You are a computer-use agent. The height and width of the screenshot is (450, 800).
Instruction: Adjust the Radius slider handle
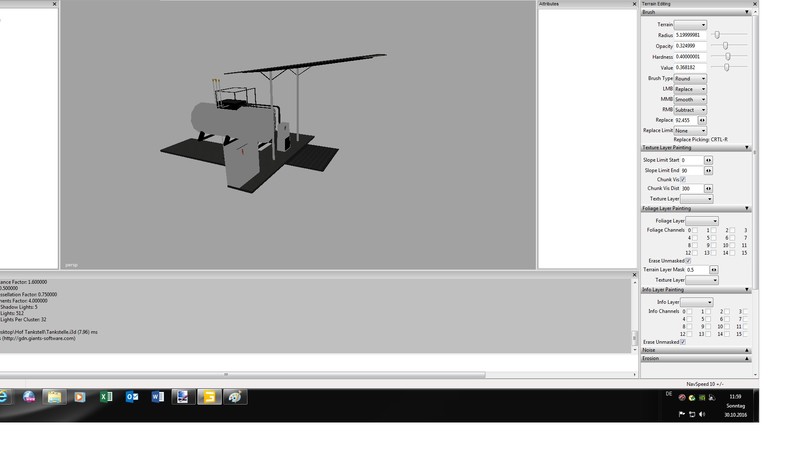(717, 35)
